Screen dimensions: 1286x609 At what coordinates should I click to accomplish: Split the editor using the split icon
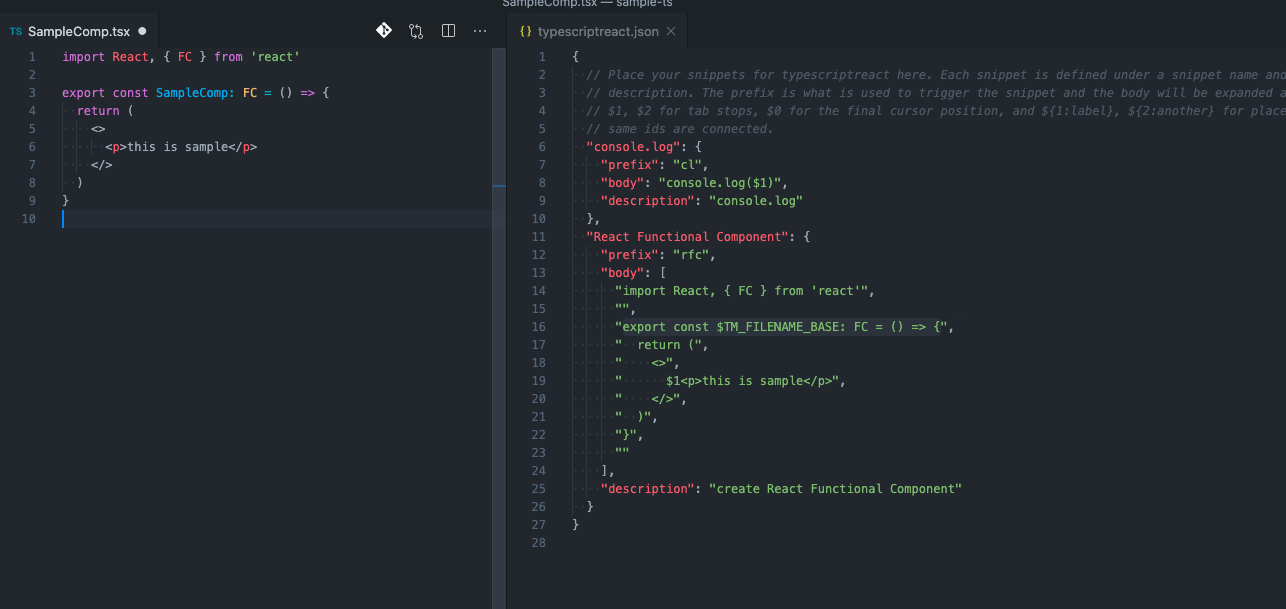[448, 30]
